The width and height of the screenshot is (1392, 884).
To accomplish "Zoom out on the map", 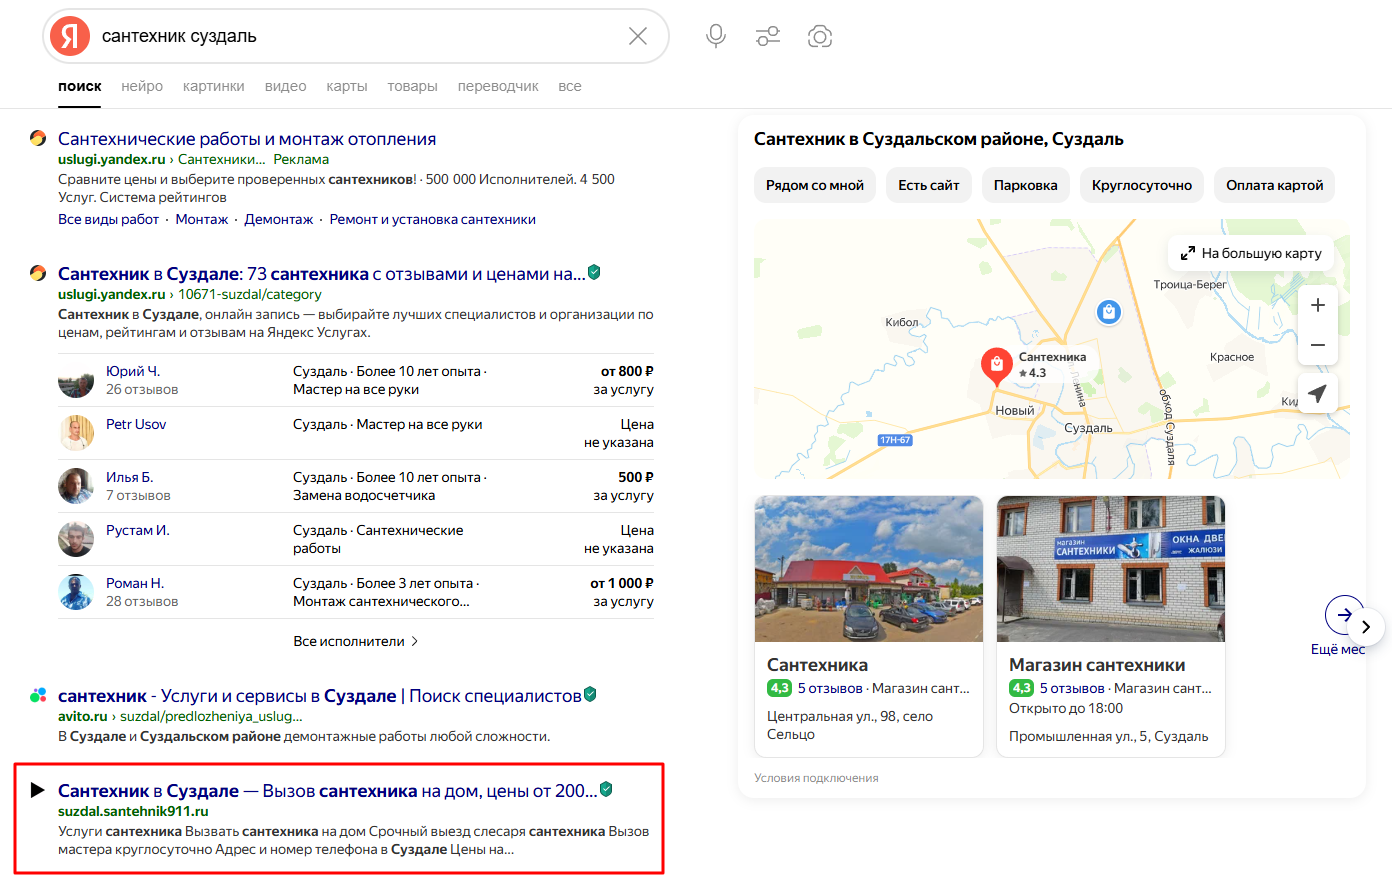I will pyautogui.click(x=1317, y=344).
